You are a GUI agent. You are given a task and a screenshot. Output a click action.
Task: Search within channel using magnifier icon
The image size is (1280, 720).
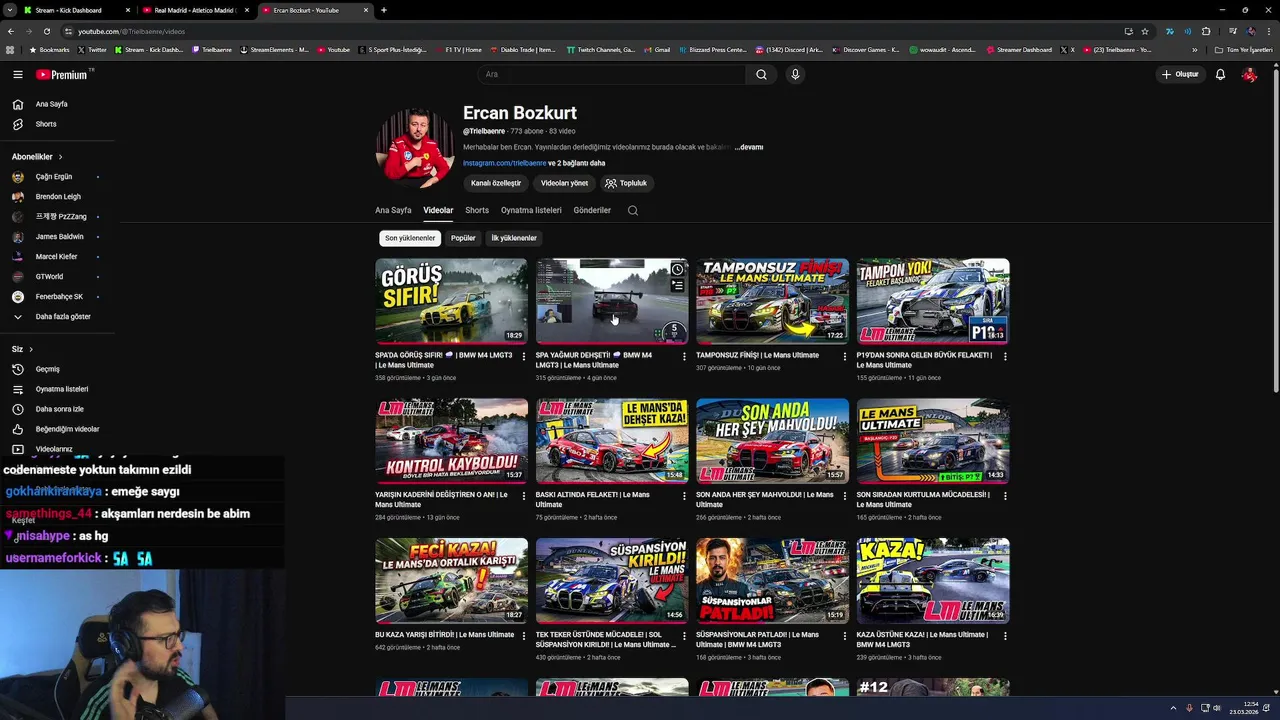632,210
